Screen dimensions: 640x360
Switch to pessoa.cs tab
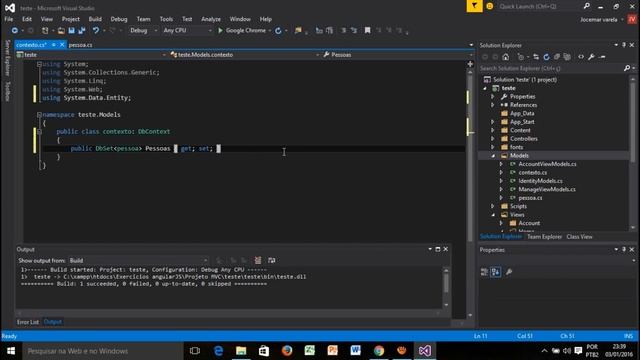coord(80,45)
